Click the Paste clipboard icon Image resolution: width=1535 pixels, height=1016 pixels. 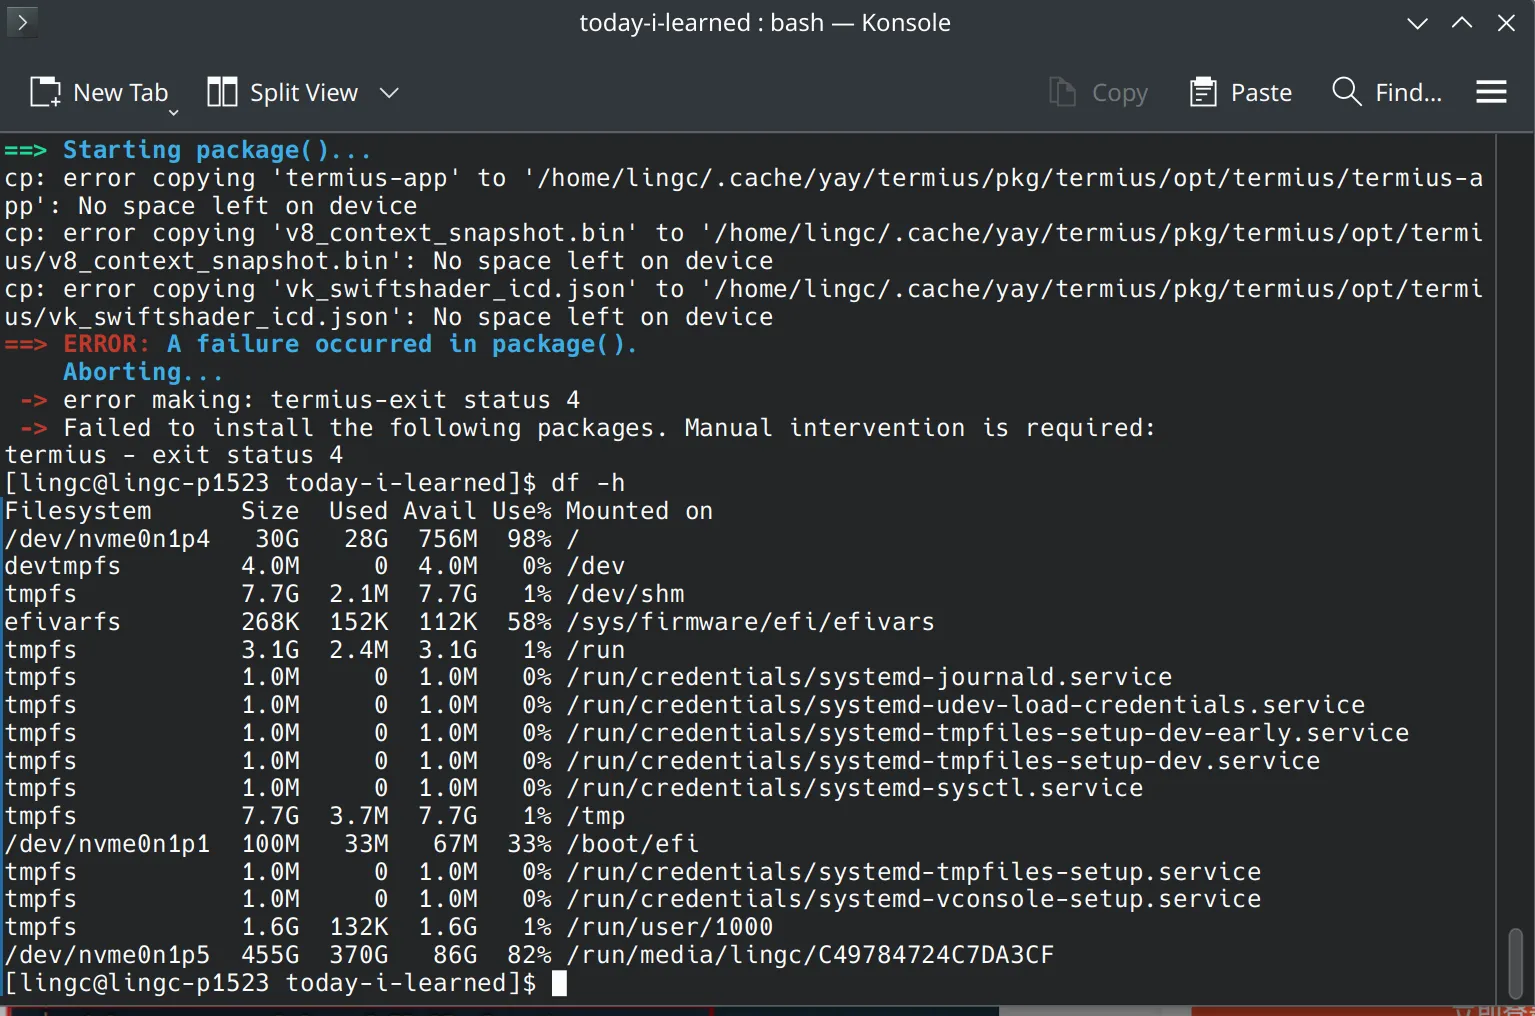click(x=1203, y=93)
